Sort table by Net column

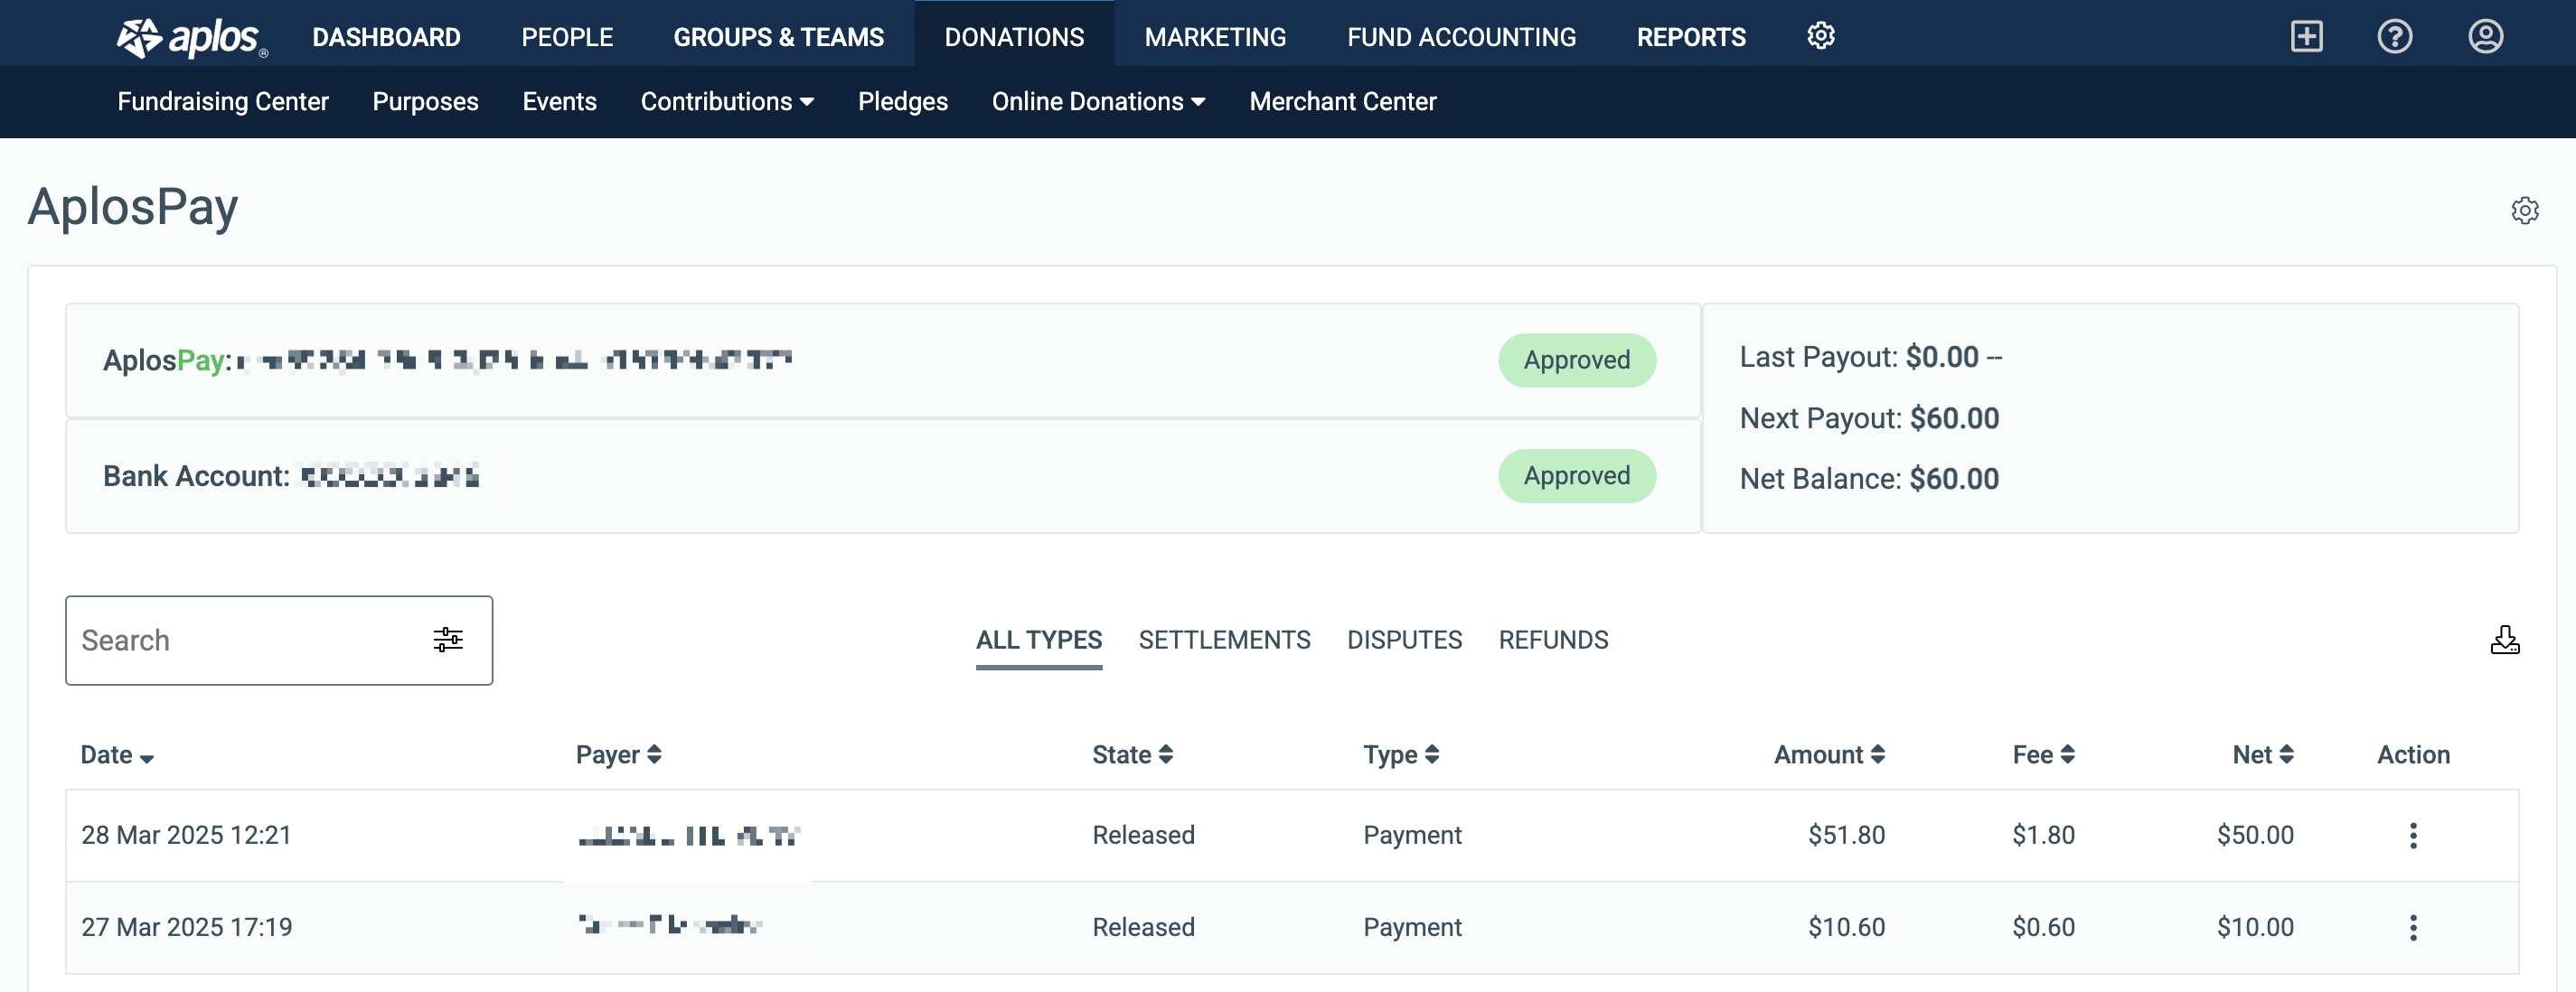tap(2263, 755)
